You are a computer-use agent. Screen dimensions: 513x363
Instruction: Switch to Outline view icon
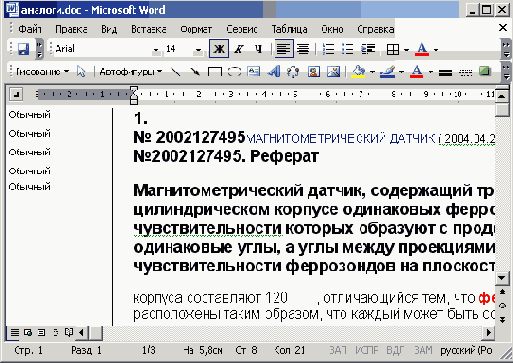55,332
